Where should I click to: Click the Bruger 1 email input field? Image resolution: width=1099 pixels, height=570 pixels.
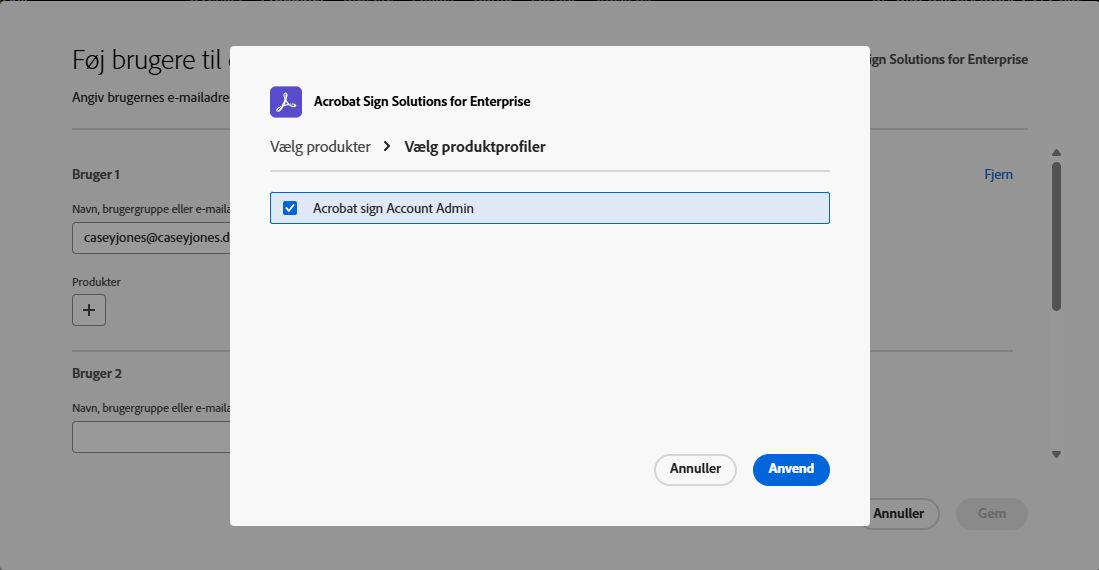[x=152, y=238]
